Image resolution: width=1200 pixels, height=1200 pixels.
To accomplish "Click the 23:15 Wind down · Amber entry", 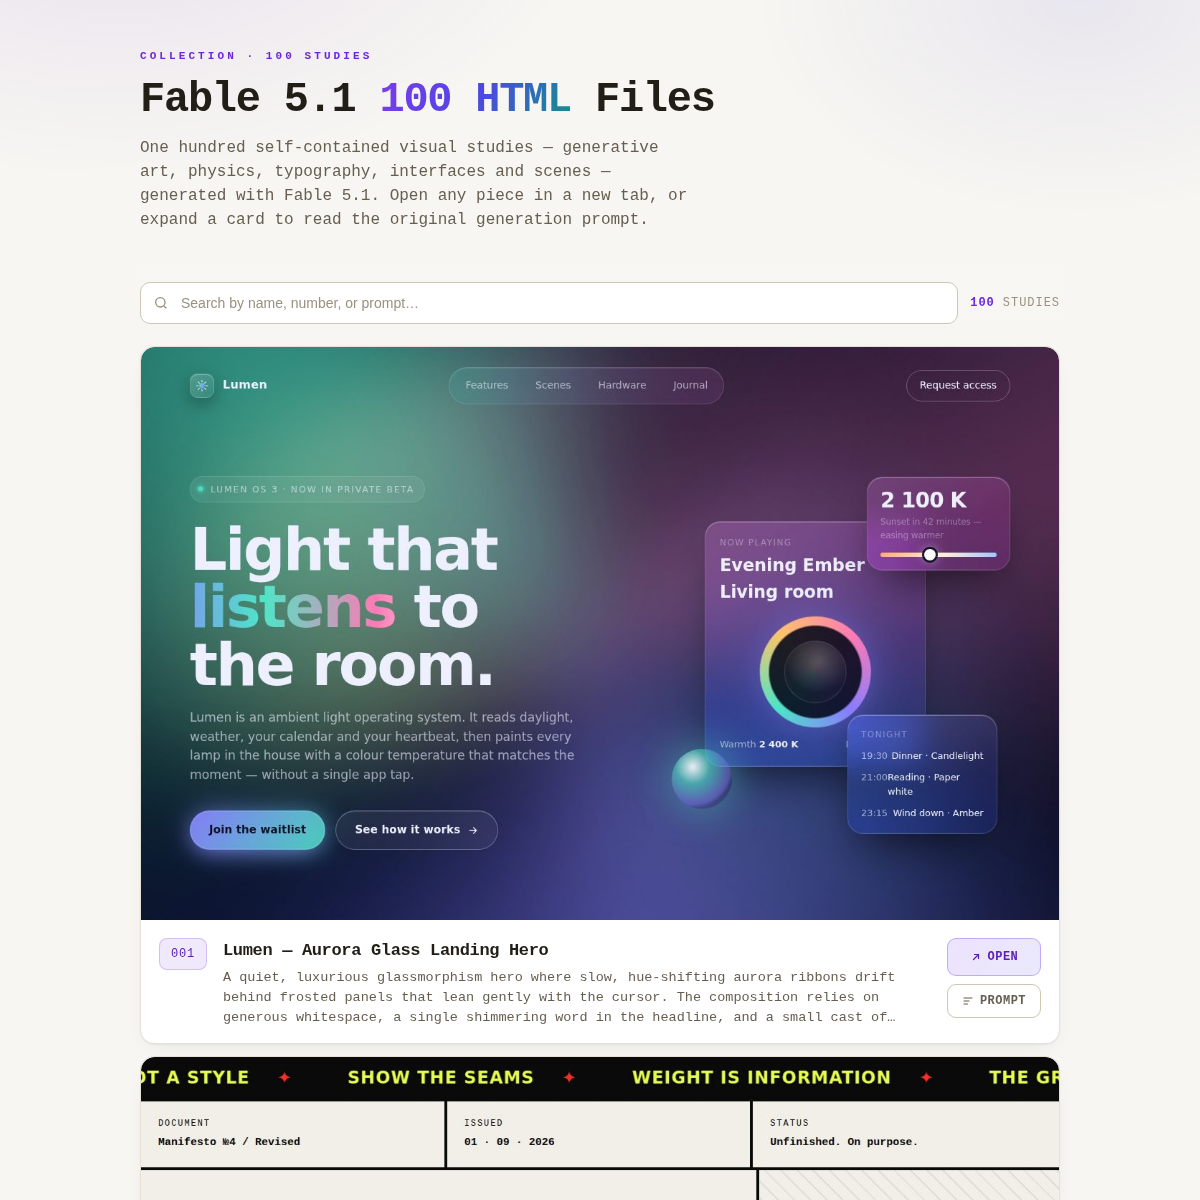I will coord(922,813).
